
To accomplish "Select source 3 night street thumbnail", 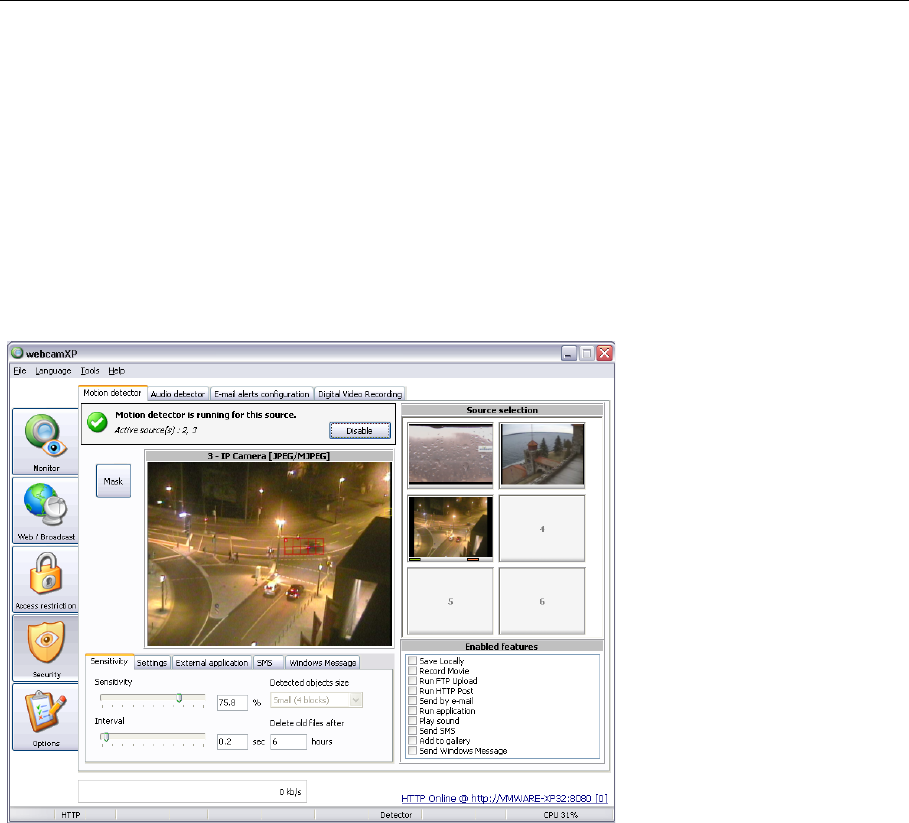I will tap(450, 528).
